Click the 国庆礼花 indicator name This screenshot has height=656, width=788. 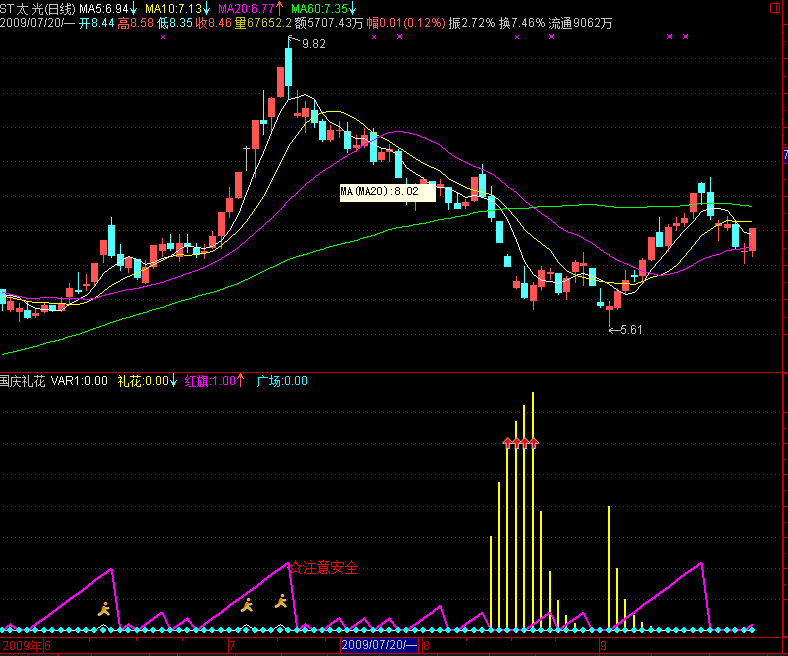pyautogui.click(x=23, y=381)
